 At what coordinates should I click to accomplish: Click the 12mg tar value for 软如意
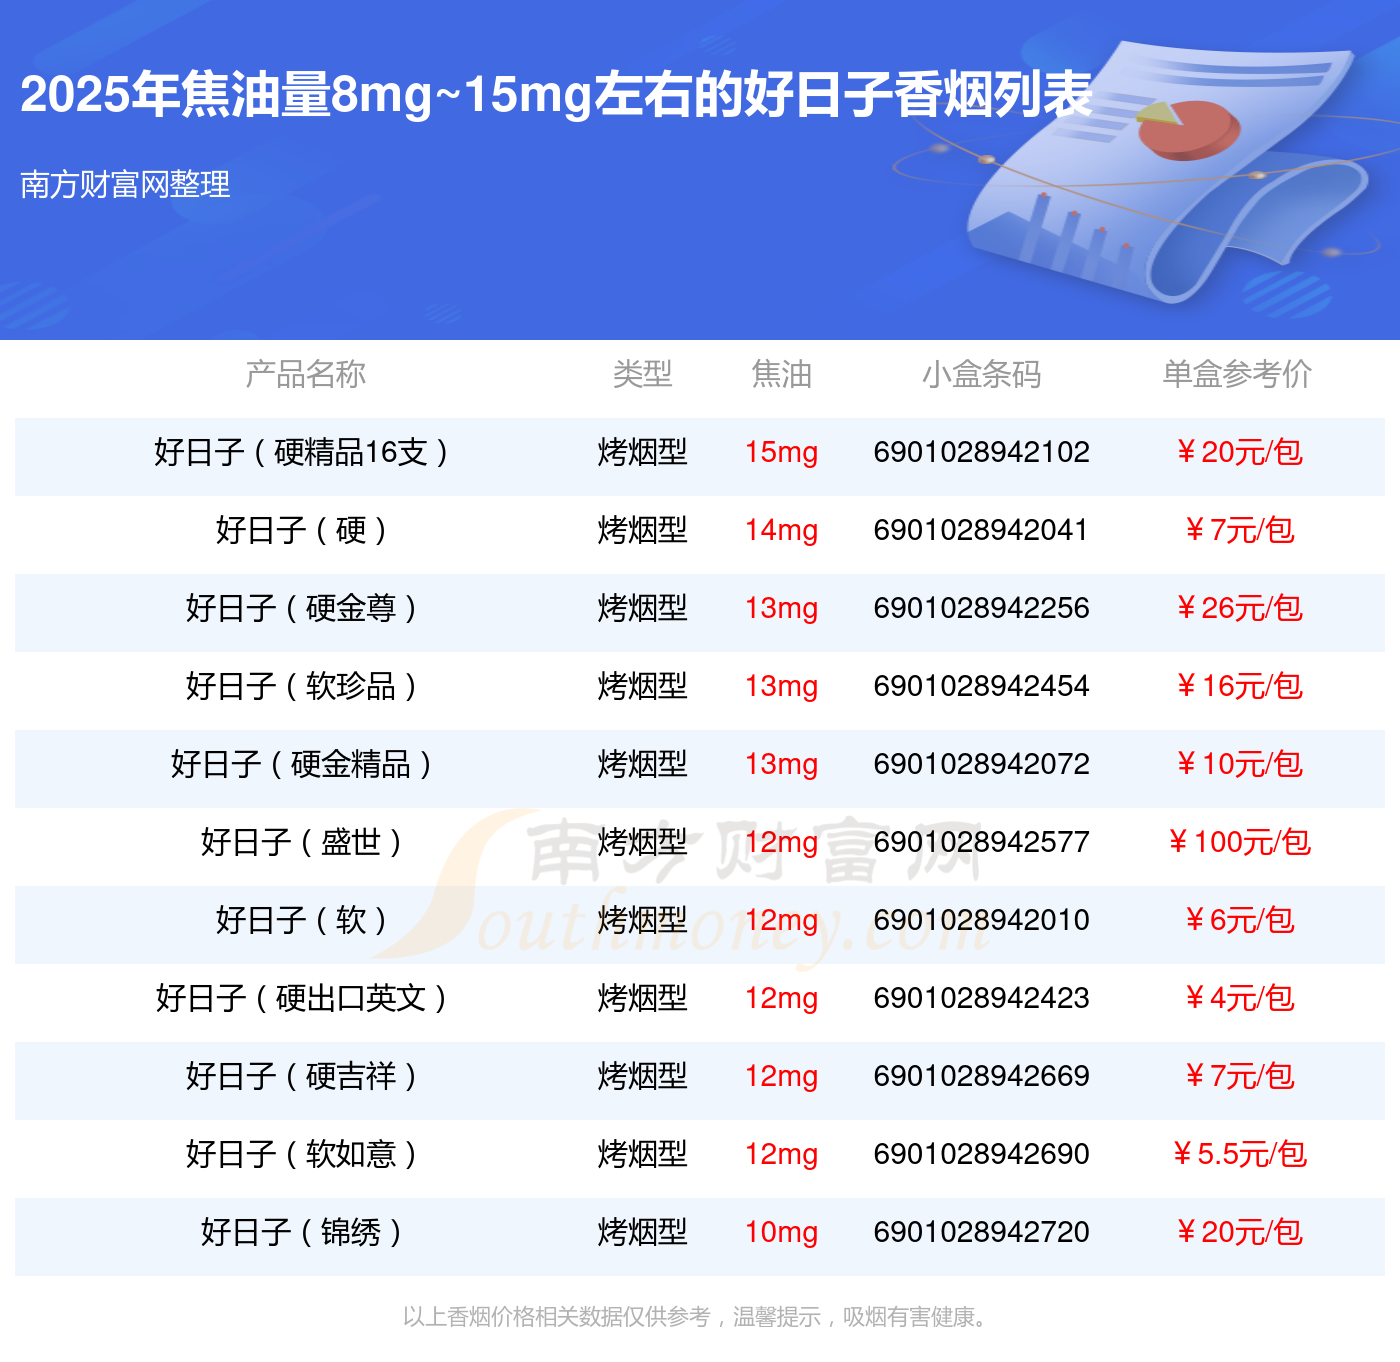coord(781,1155)
